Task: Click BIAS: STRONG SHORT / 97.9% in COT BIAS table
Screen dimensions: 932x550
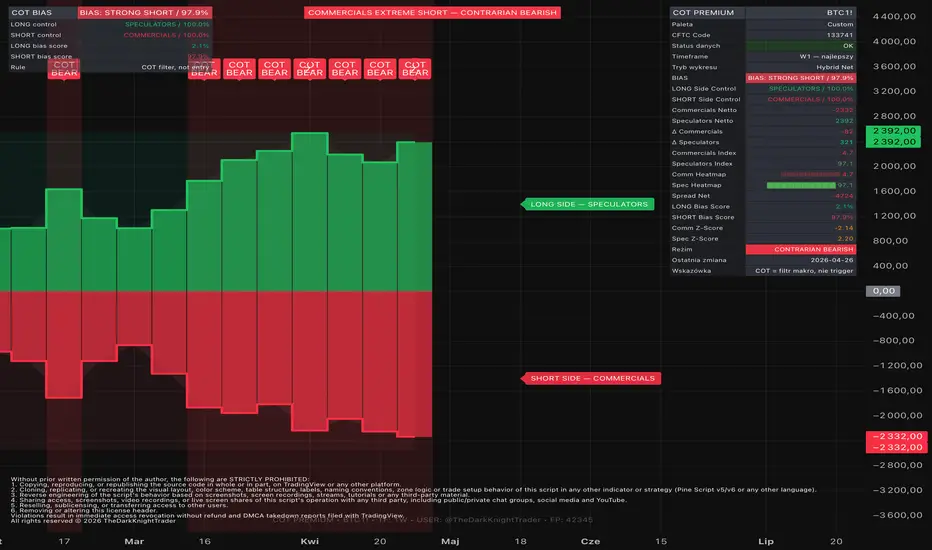Action: [144, 12]
